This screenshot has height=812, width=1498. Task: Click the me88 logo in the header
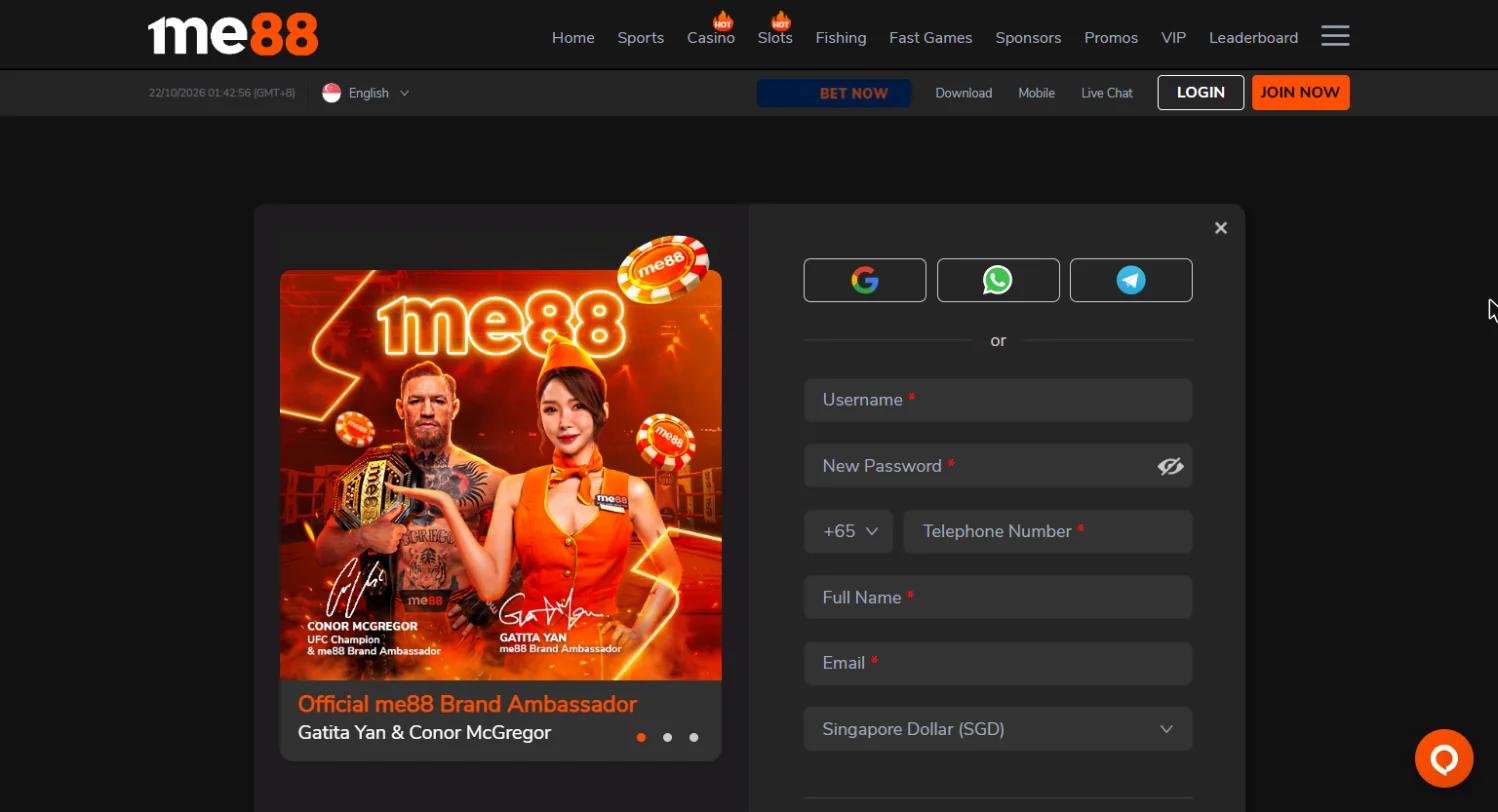pyautogui.click(x=233, y=35)
